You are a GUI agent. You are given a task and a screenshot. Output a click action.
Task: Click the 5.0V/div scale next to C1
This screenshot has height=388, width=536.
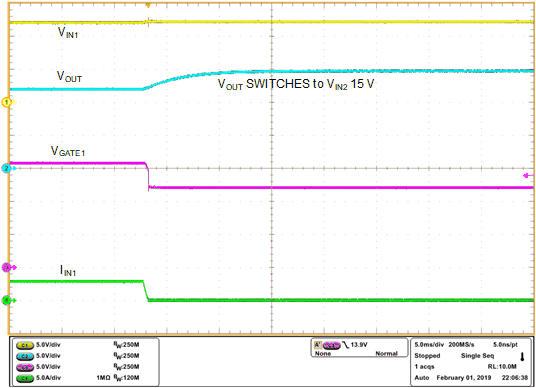pos(48,345)
